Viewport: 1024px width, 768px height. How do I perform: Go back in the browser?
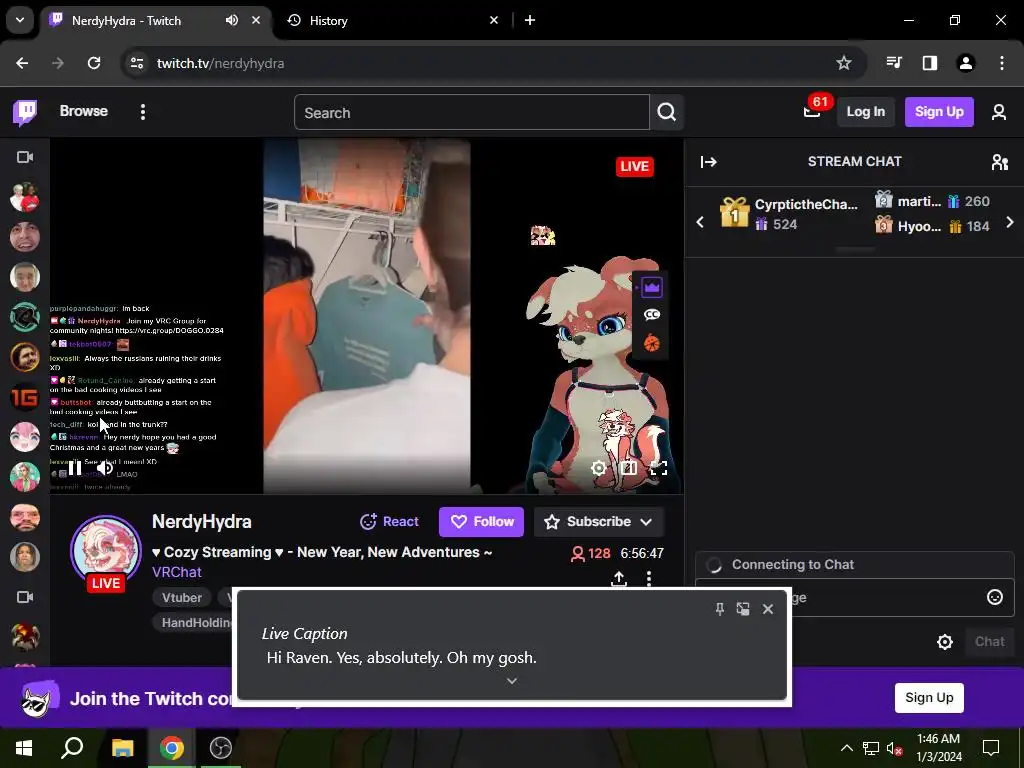click(x=22, y=63)
